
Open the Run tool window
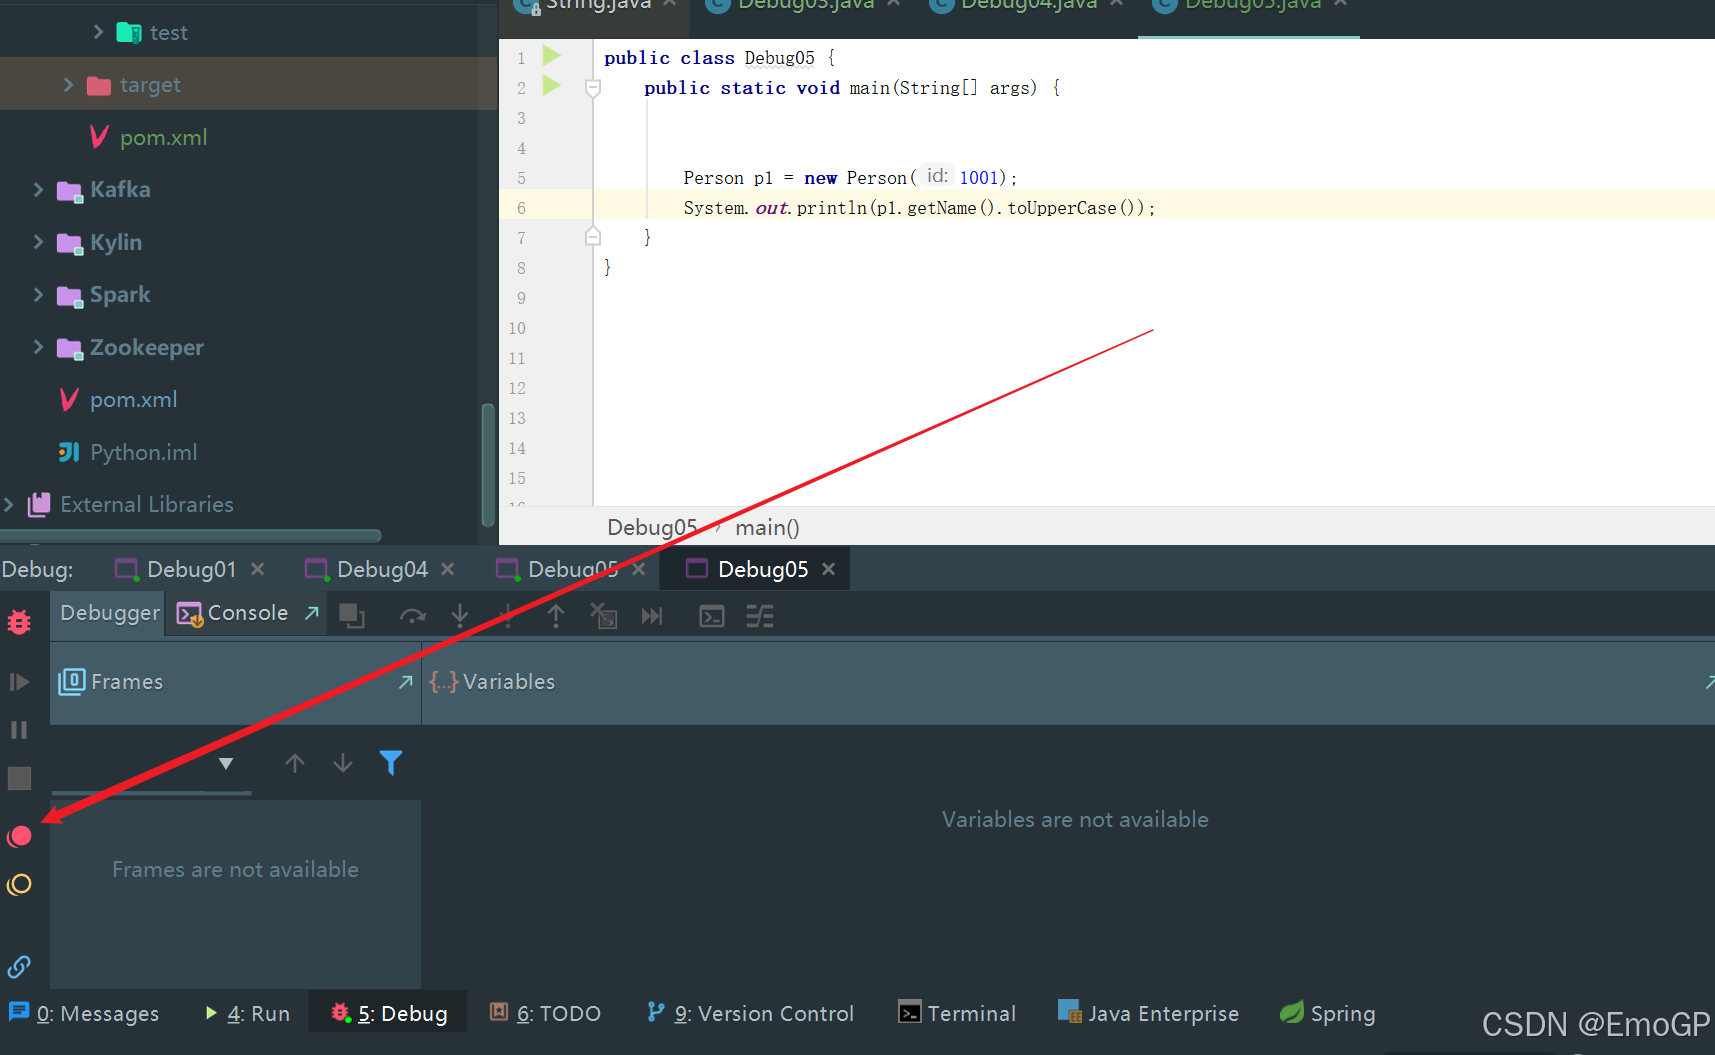tap(247, 1014)
